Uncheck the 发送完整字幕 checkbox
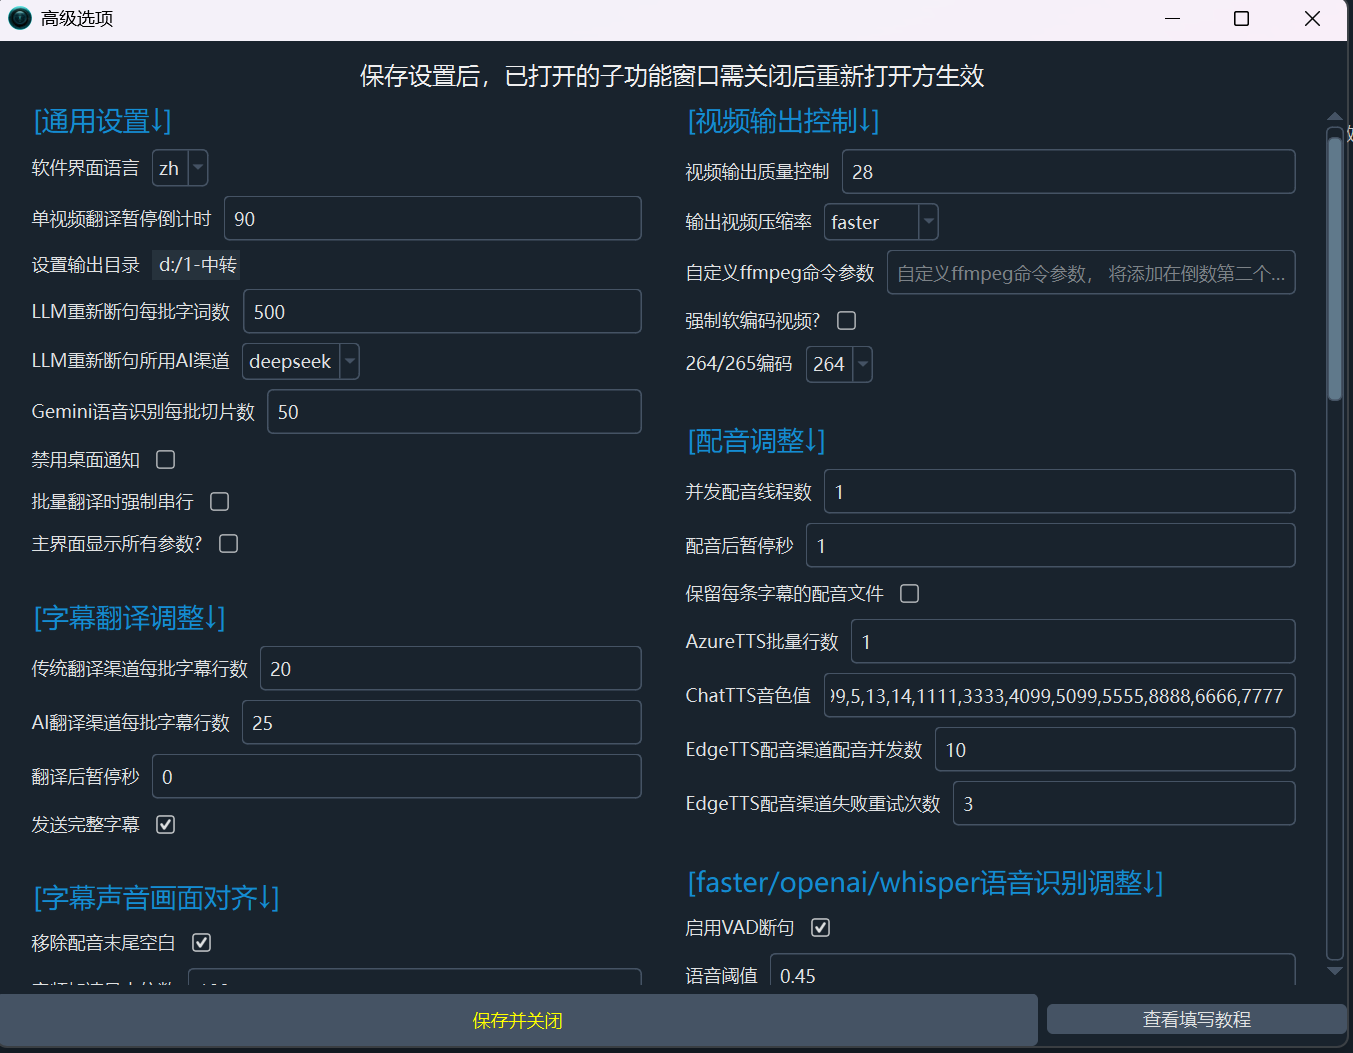The image size is (1353, 1053). pos(165,824)
